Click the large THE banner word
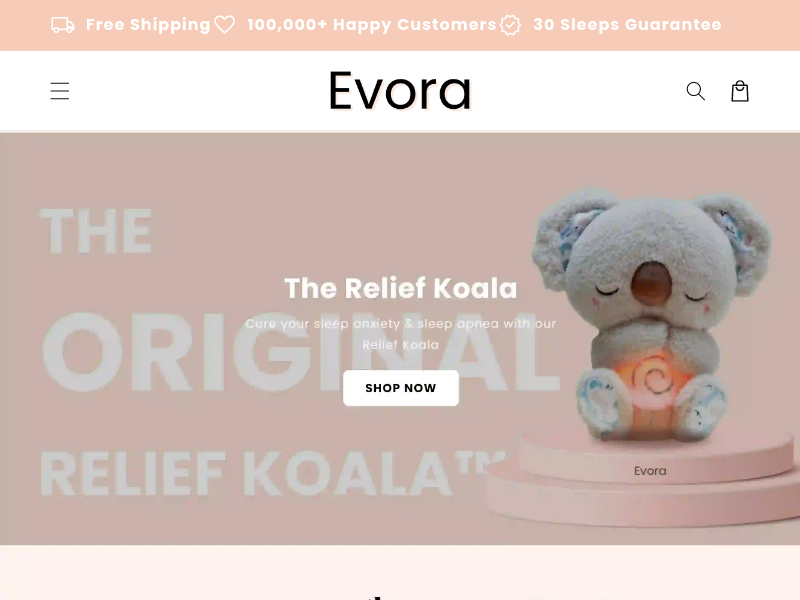Viewport: 800px width, 600px height. click(x=96, y=231)
